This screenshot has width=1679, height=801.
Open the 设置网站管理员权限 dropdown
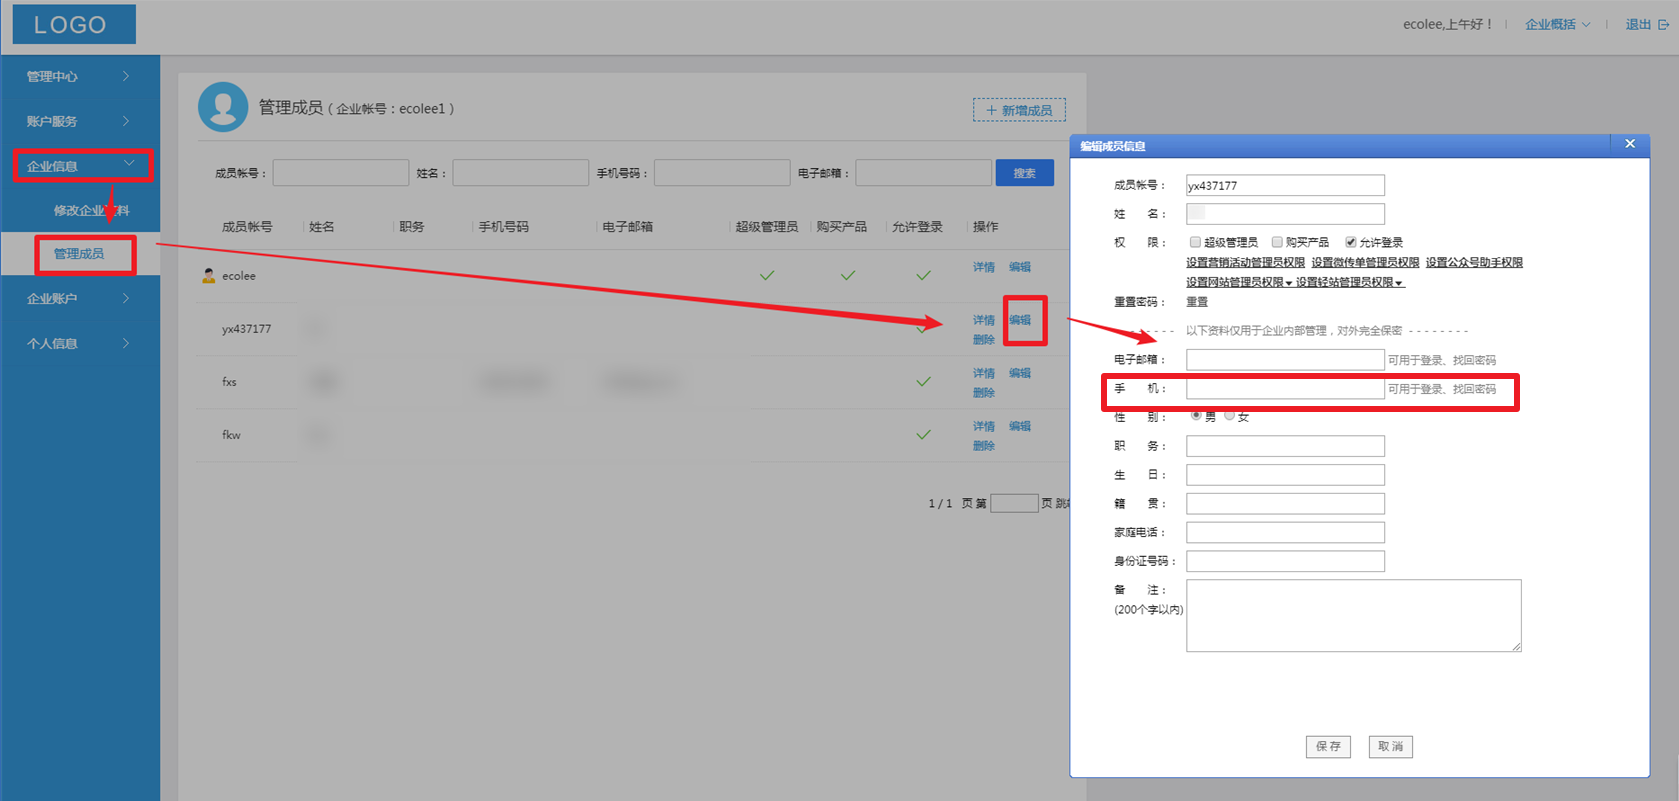pos(1238,283)
